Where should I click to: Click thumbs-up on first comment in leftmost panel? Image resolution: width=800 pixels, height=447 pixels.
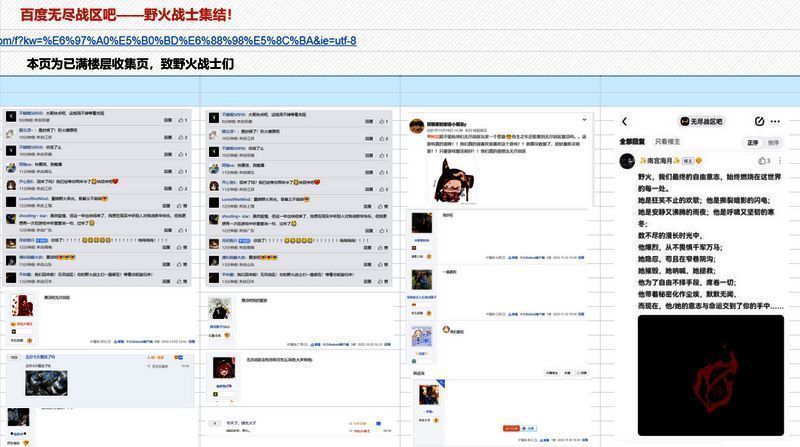point(181,120)
